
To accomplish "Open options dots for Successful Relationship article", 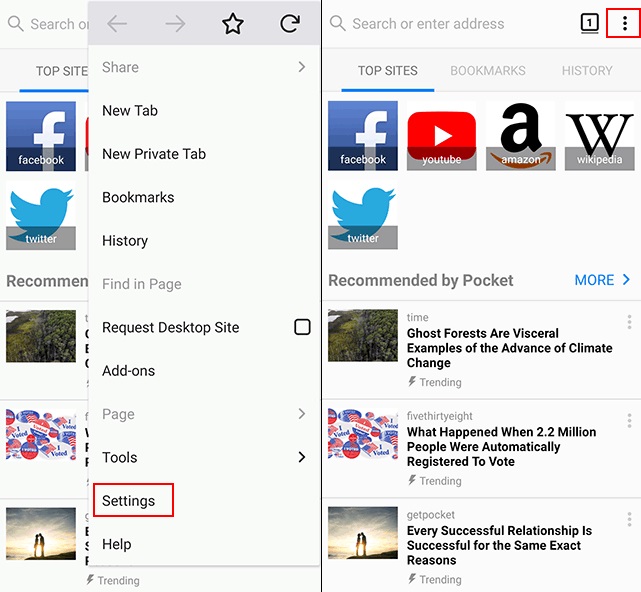I will (629, 519).
